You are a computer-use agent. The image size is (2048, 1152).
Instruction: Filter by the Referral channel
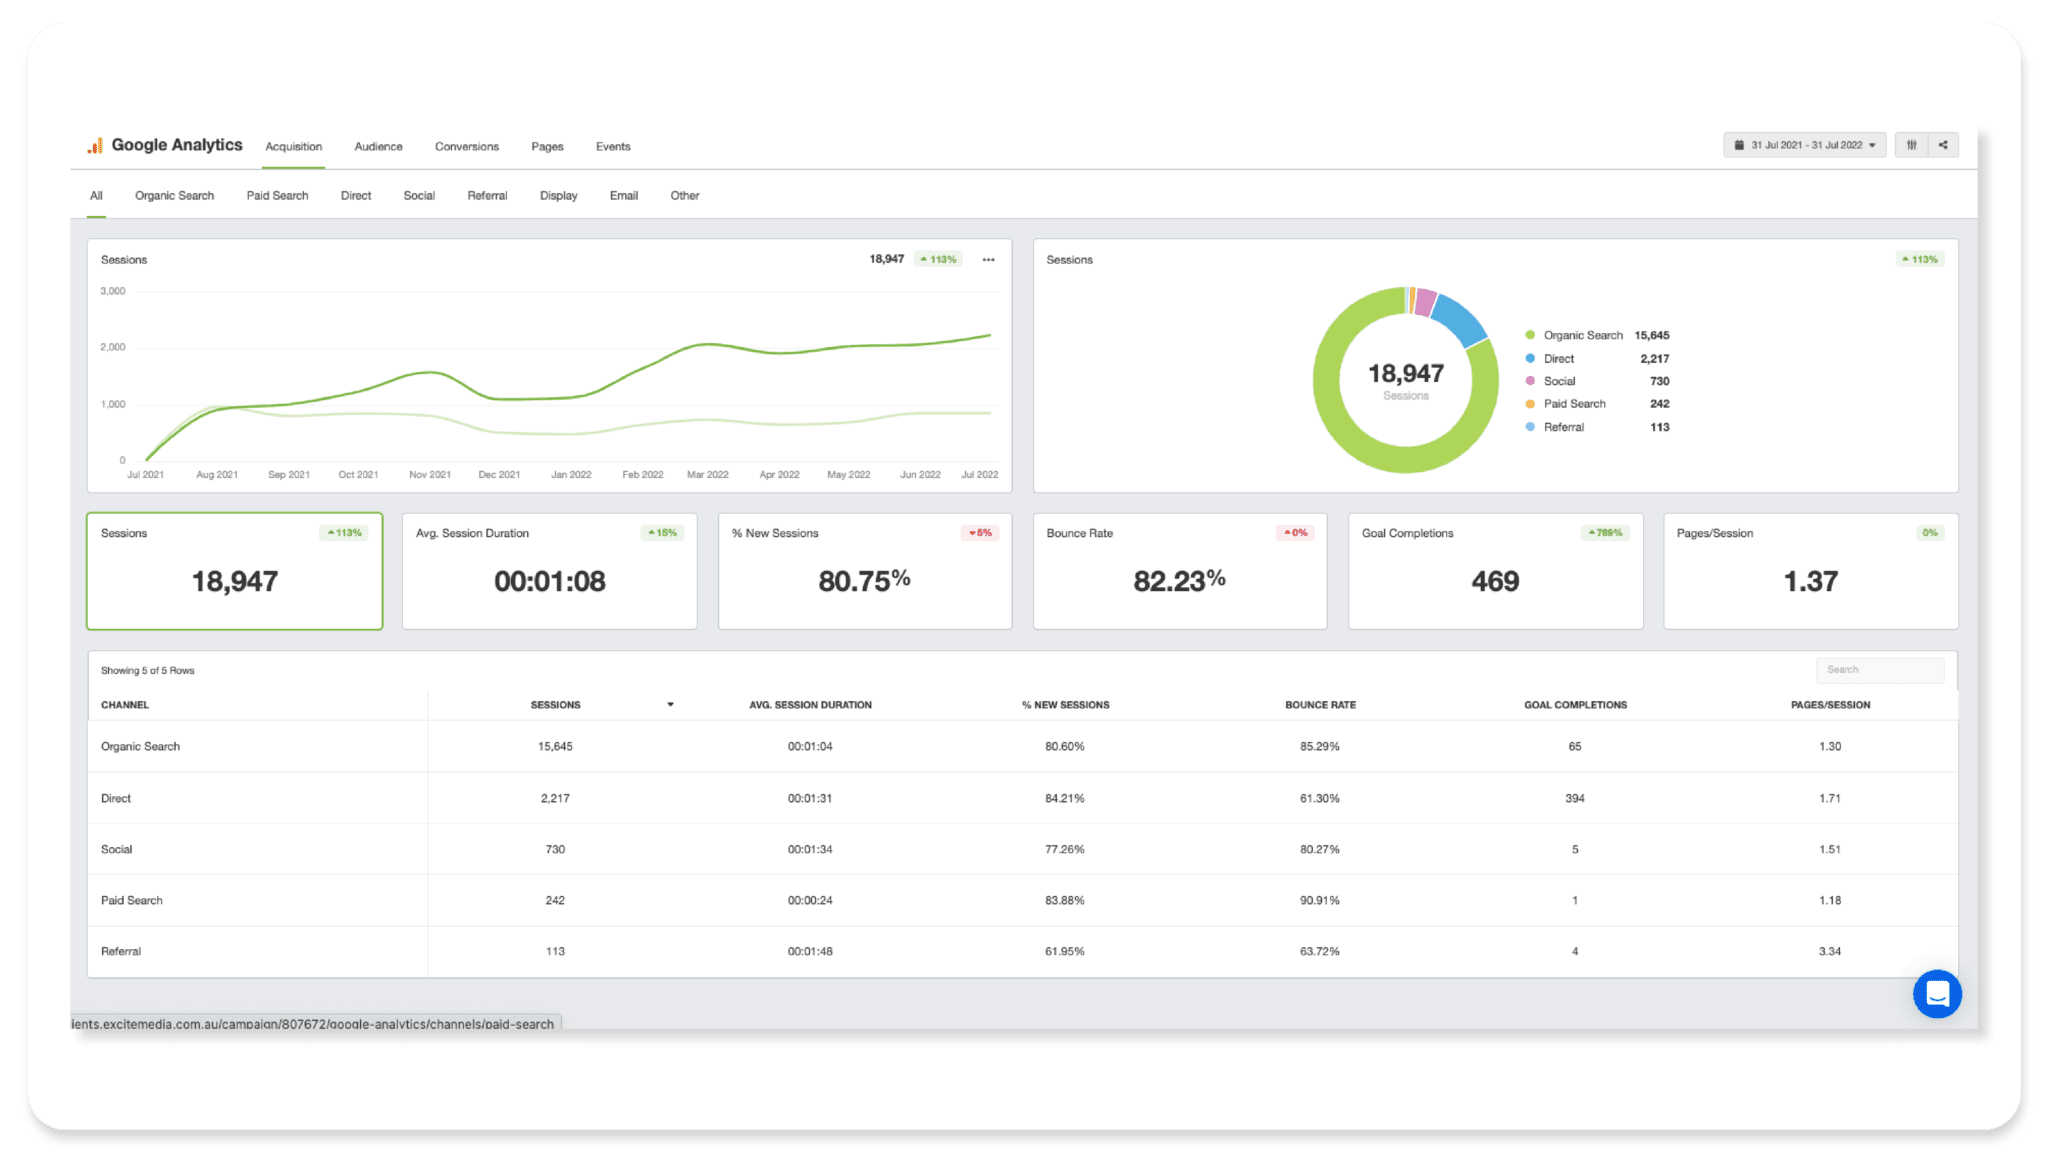point(487,196)
